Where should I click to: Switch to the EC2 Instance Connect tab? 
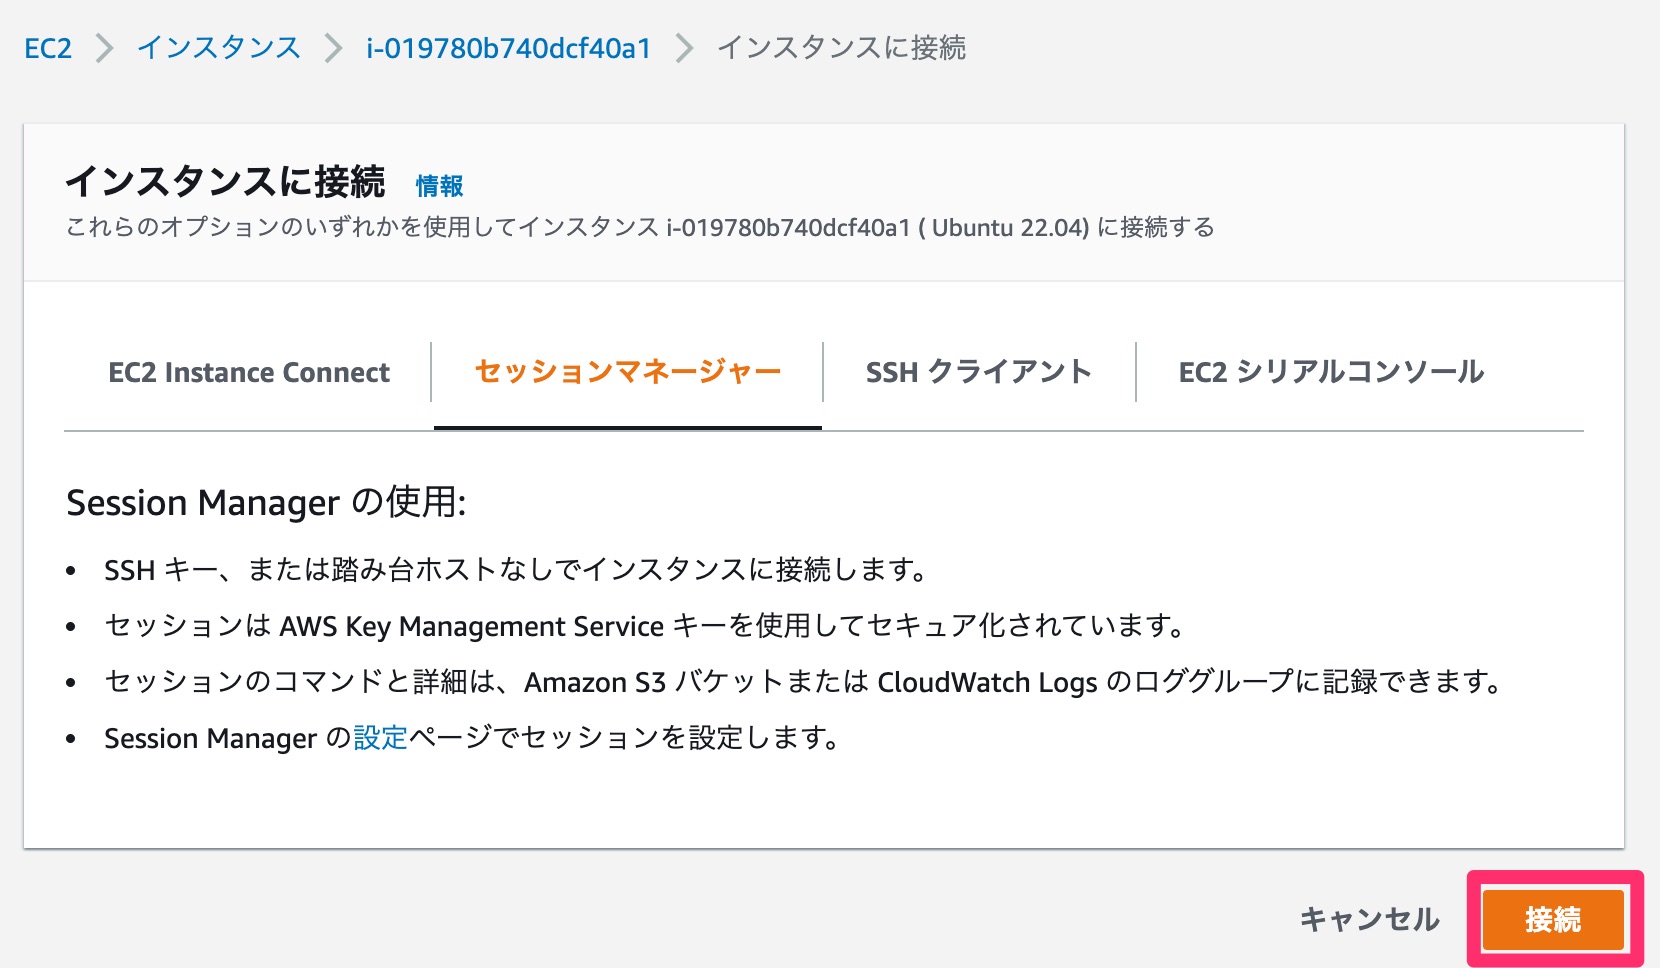coord(249,371)
